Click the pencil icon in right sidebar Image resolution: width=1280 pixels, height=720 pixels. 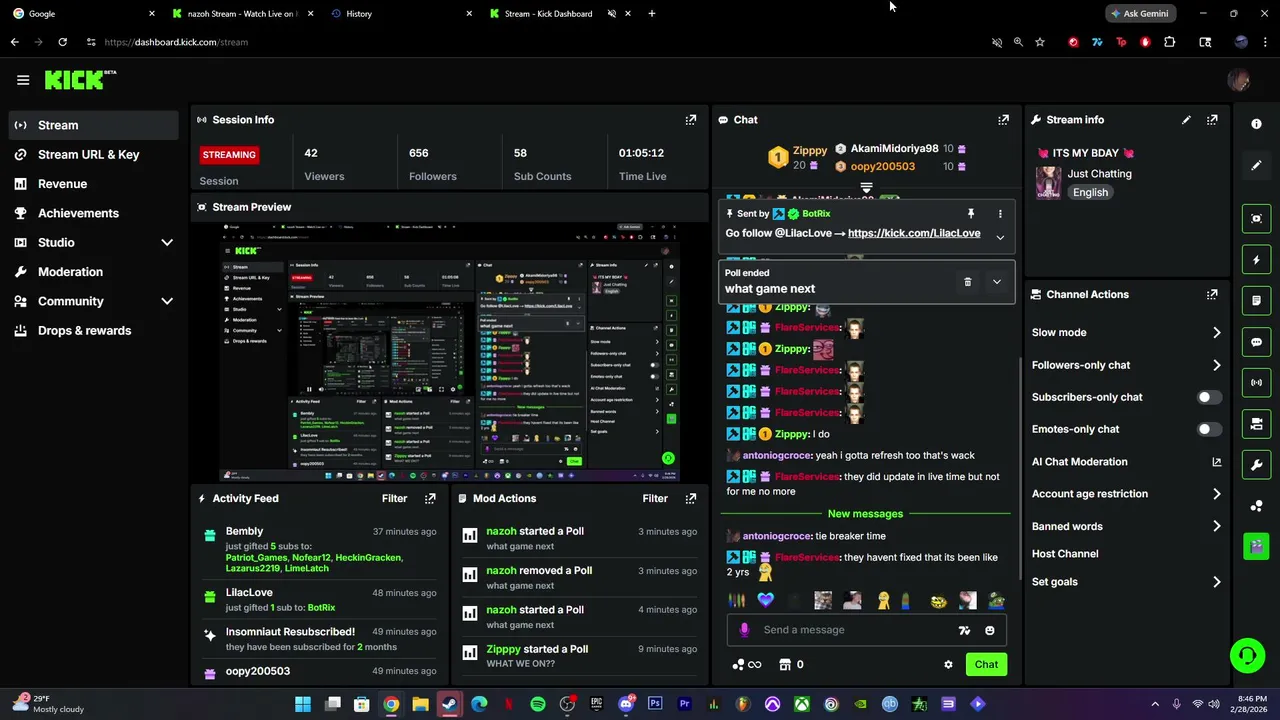(x=1256, y=165)
